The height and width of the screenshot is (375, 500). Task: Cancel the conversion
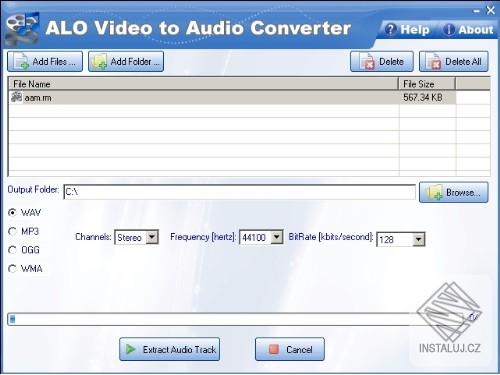(x=290, y=349)
